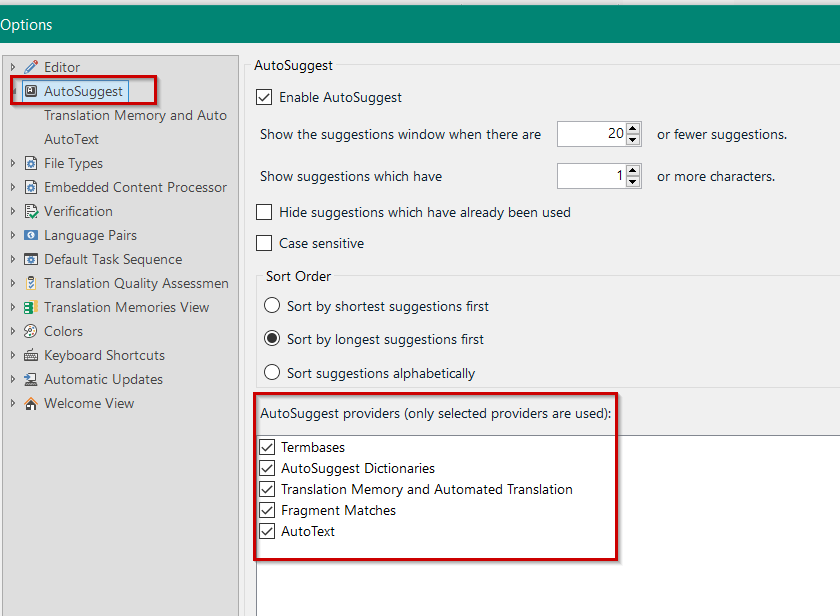The height and width of the screenshot is (616, 840).
Task: Click the File Types icon
Action: click(31, 163)
